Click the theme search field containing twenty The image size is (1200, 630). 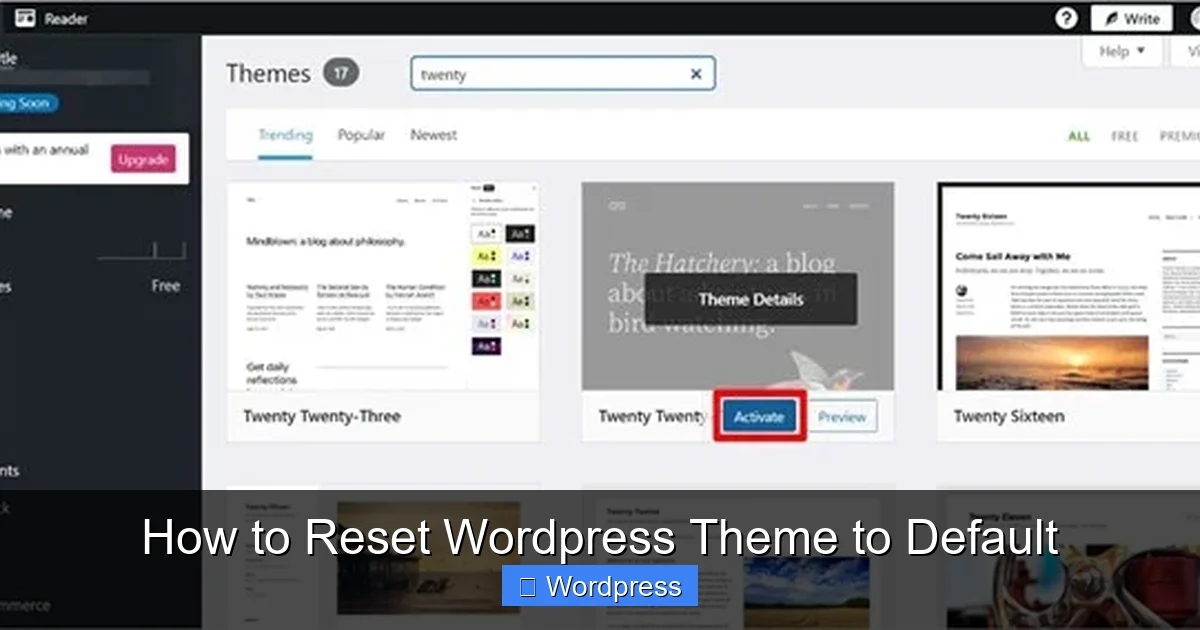[563, 74]
